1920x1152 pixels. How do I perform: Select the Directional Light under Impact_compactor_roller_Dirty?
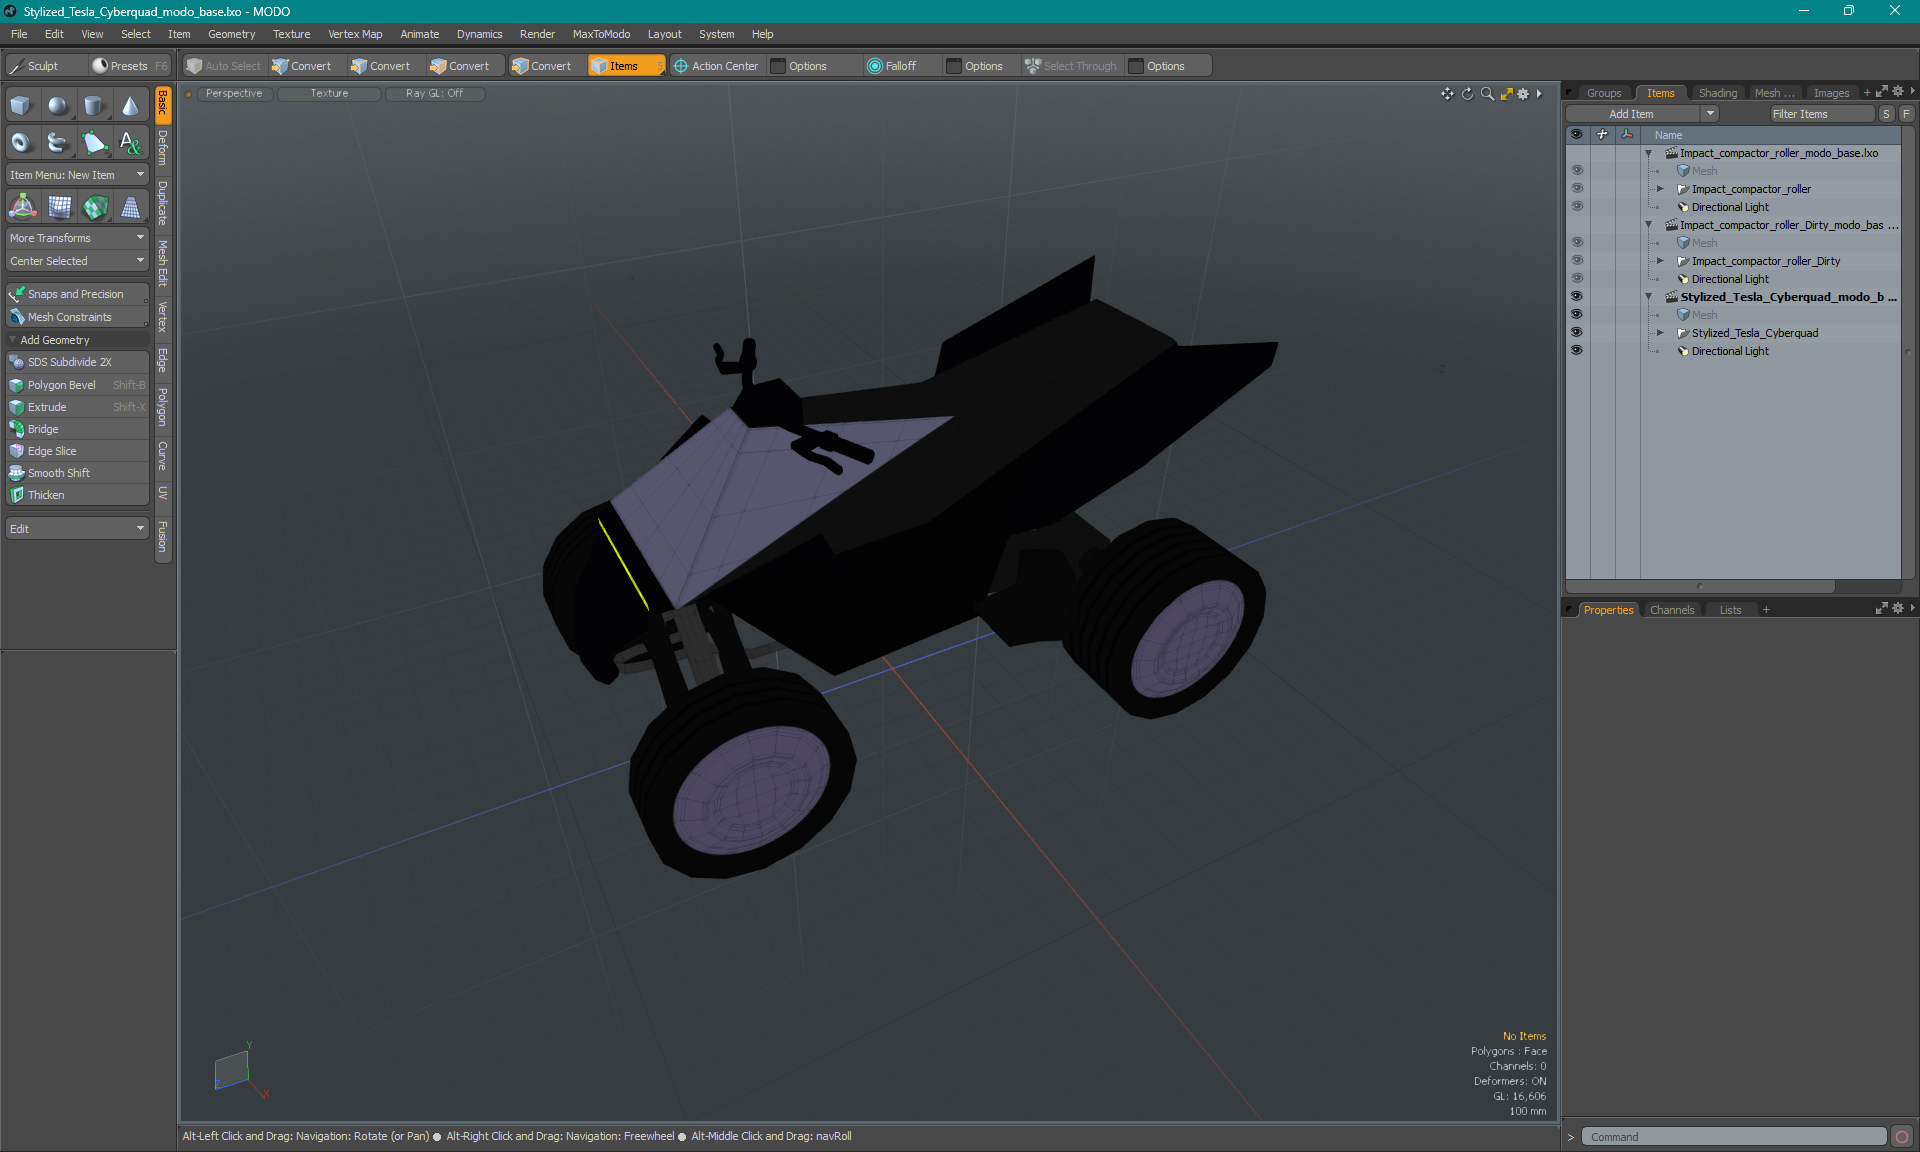pos(1730,279)
